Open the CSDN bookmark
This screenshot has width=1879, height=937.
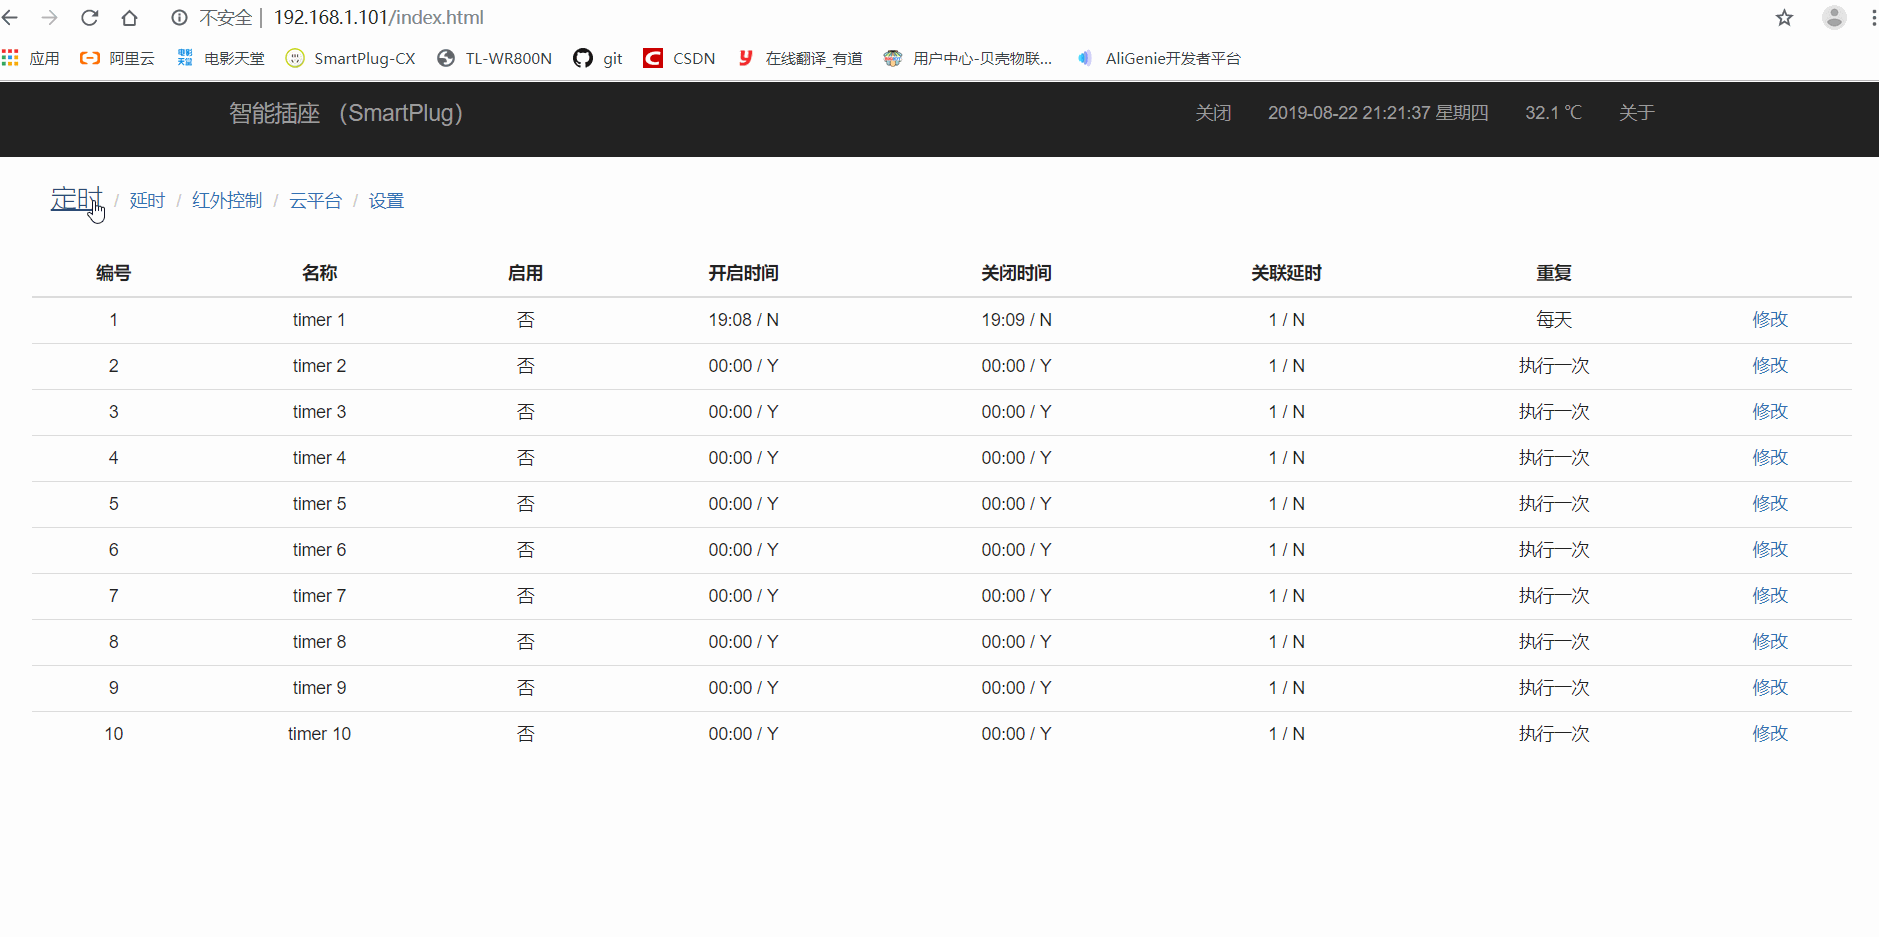click(x=679, y=58)
